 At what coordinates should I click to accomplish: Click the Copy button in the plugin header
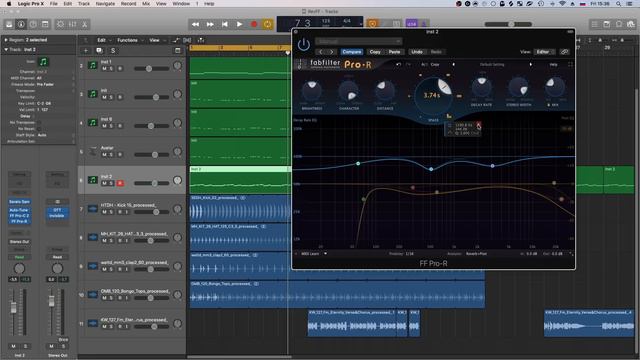tap(375, 52)
